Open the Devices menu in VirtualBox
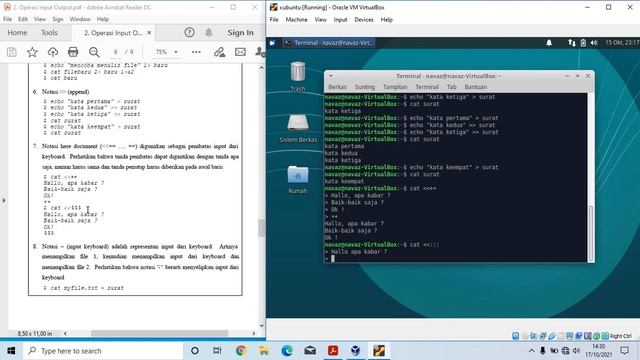This screenshot has width=640, height=360. 364,20
